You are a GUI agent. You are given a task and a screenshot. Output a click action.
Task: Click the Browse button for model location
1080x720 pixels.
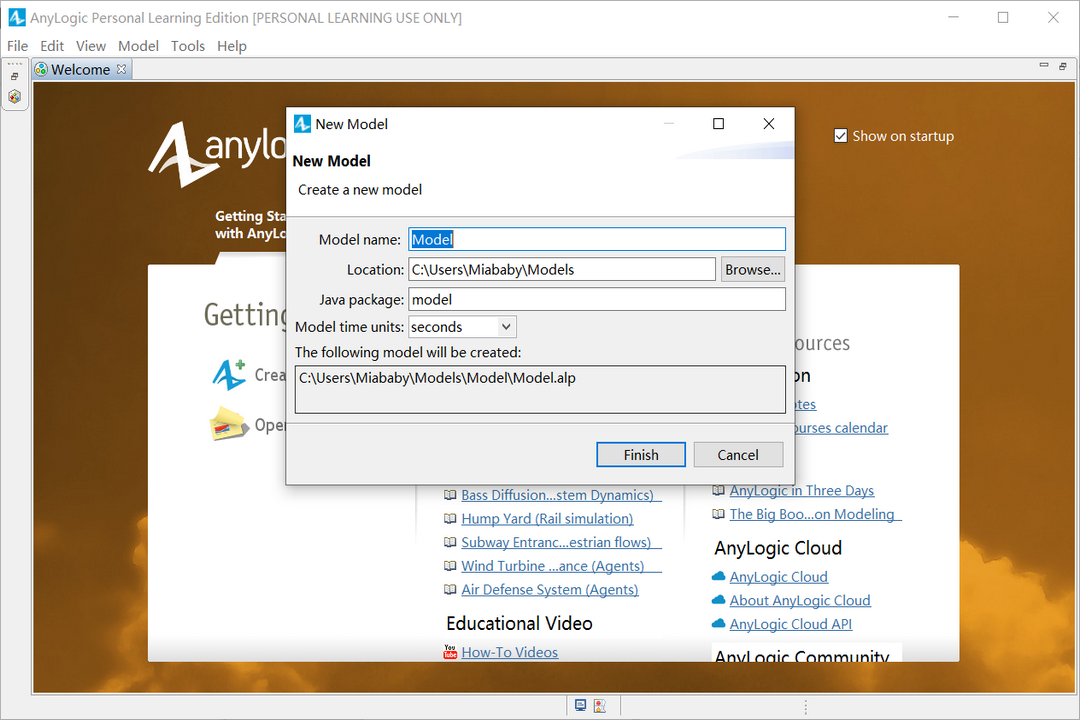point(753,269)
